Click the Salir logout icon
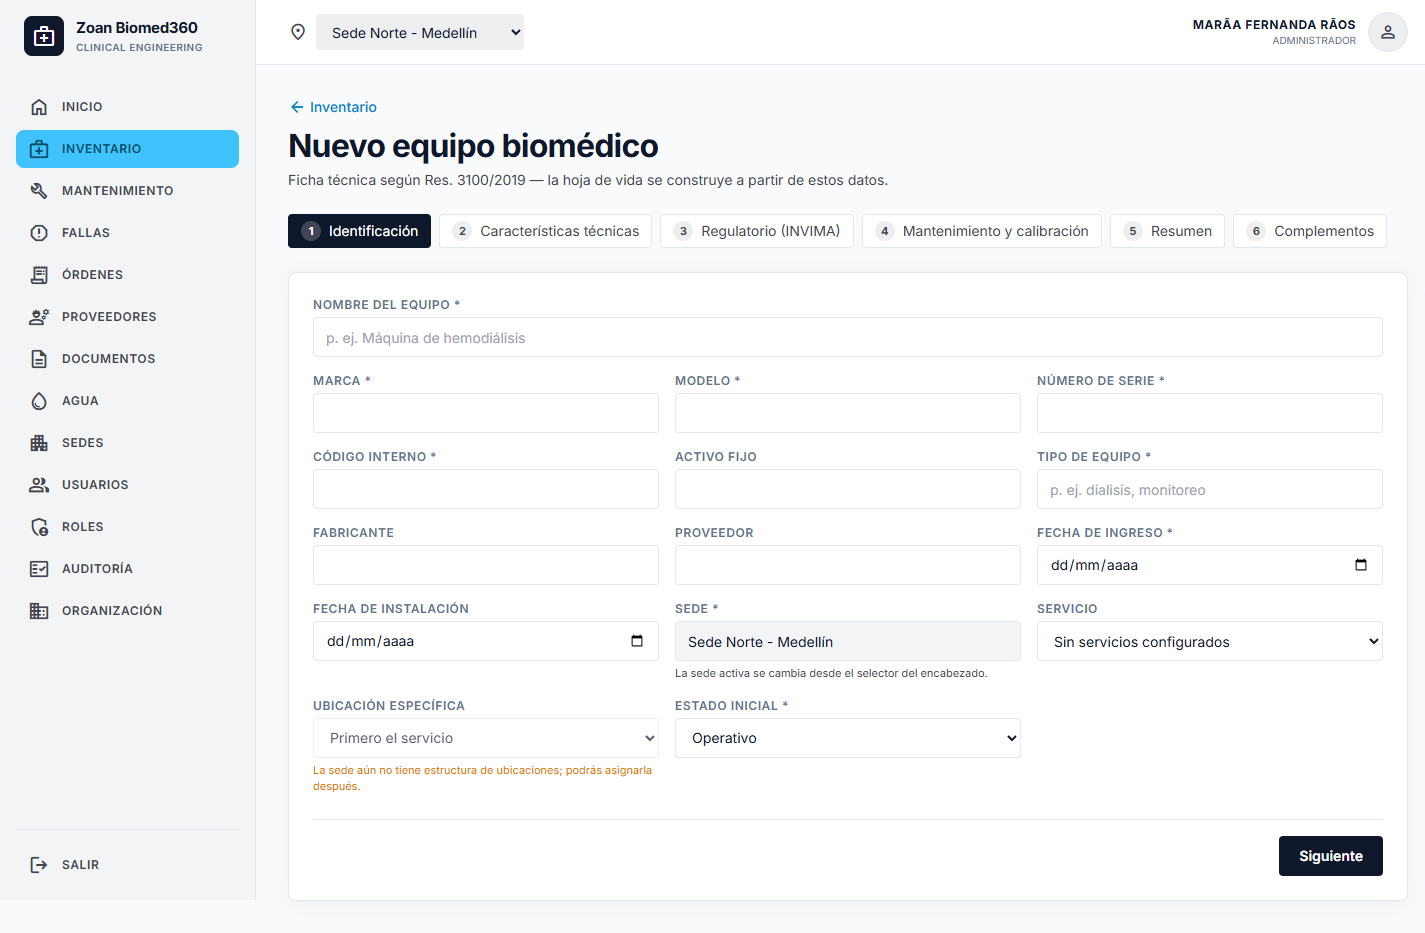This screenshot has height=933, width=1425. tap(39, 865)
